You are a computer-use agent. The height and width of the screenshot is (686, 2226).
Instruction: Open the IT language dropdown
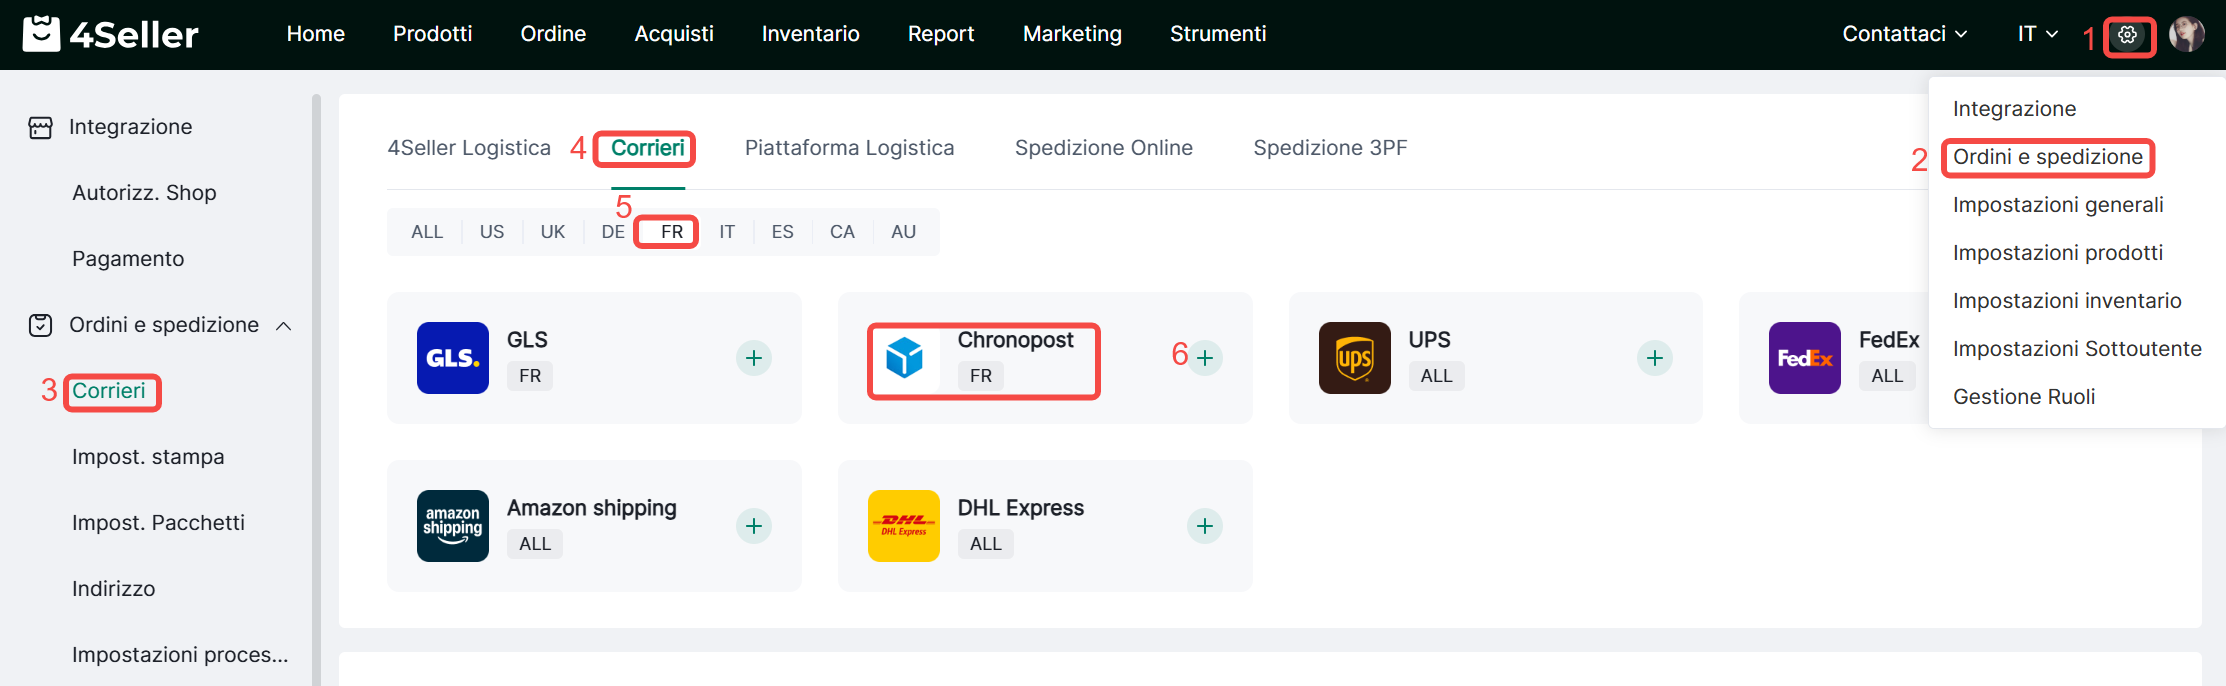[2037, 34]
